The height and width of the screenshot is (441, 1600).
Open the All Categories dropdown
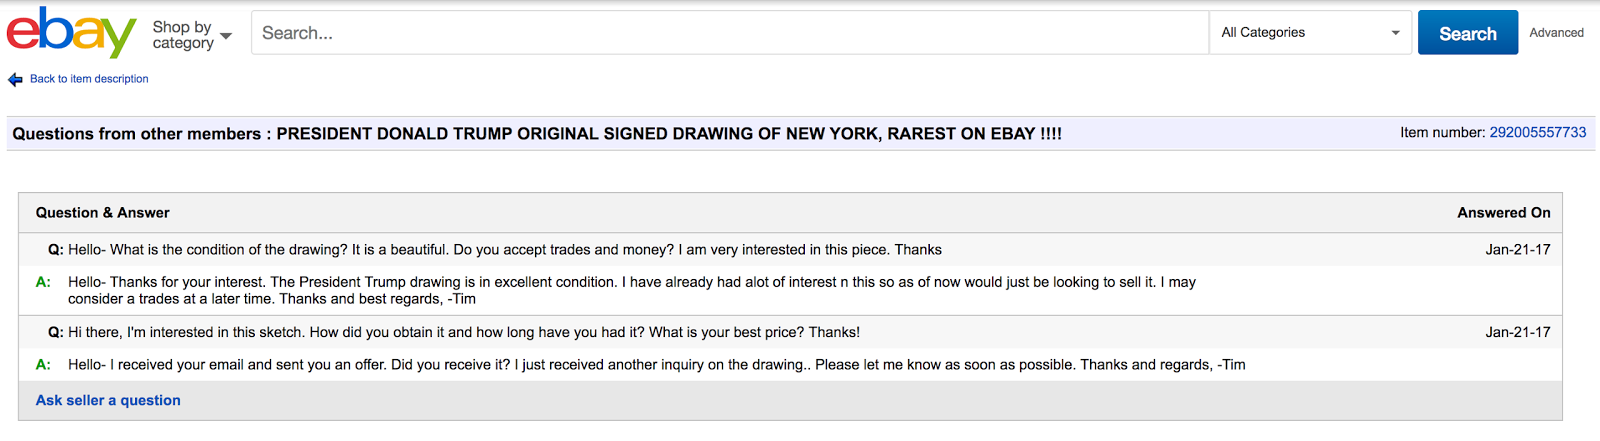pyautogui.click(x=1310, y=33)
